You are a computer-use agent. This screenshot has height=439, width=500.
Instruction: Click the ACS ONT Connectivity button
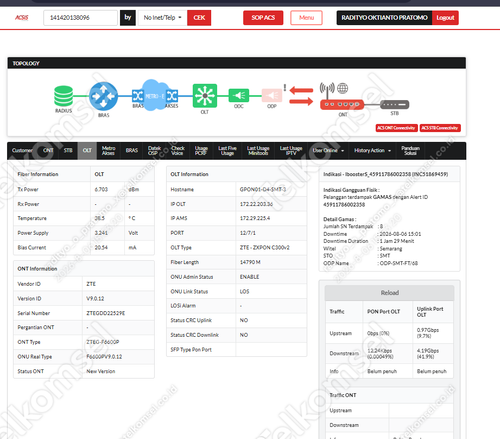(396, 128)
